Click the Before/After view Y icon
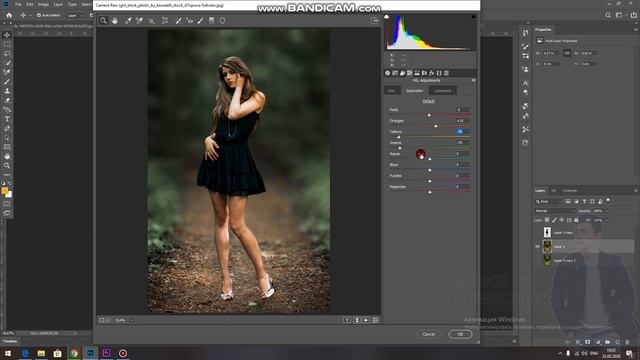Image resolution: width=640 pixels, height=360 pixels. [x=347, y=320]
